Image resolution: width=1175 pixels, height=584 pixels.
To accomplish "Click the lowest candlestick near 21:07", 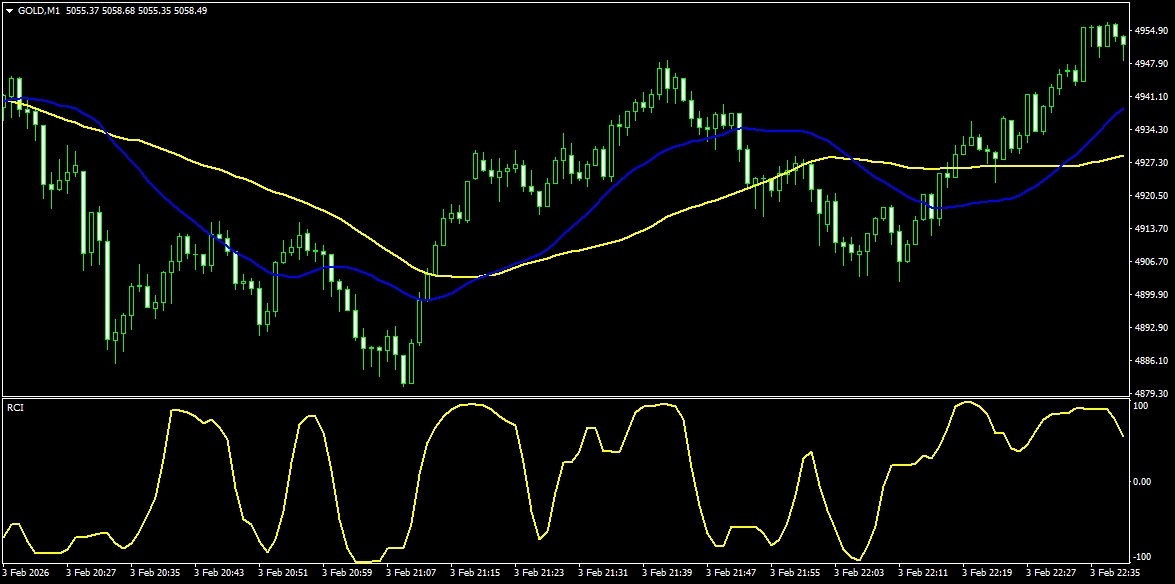I will pyautogui.click(x=405, y=372).
